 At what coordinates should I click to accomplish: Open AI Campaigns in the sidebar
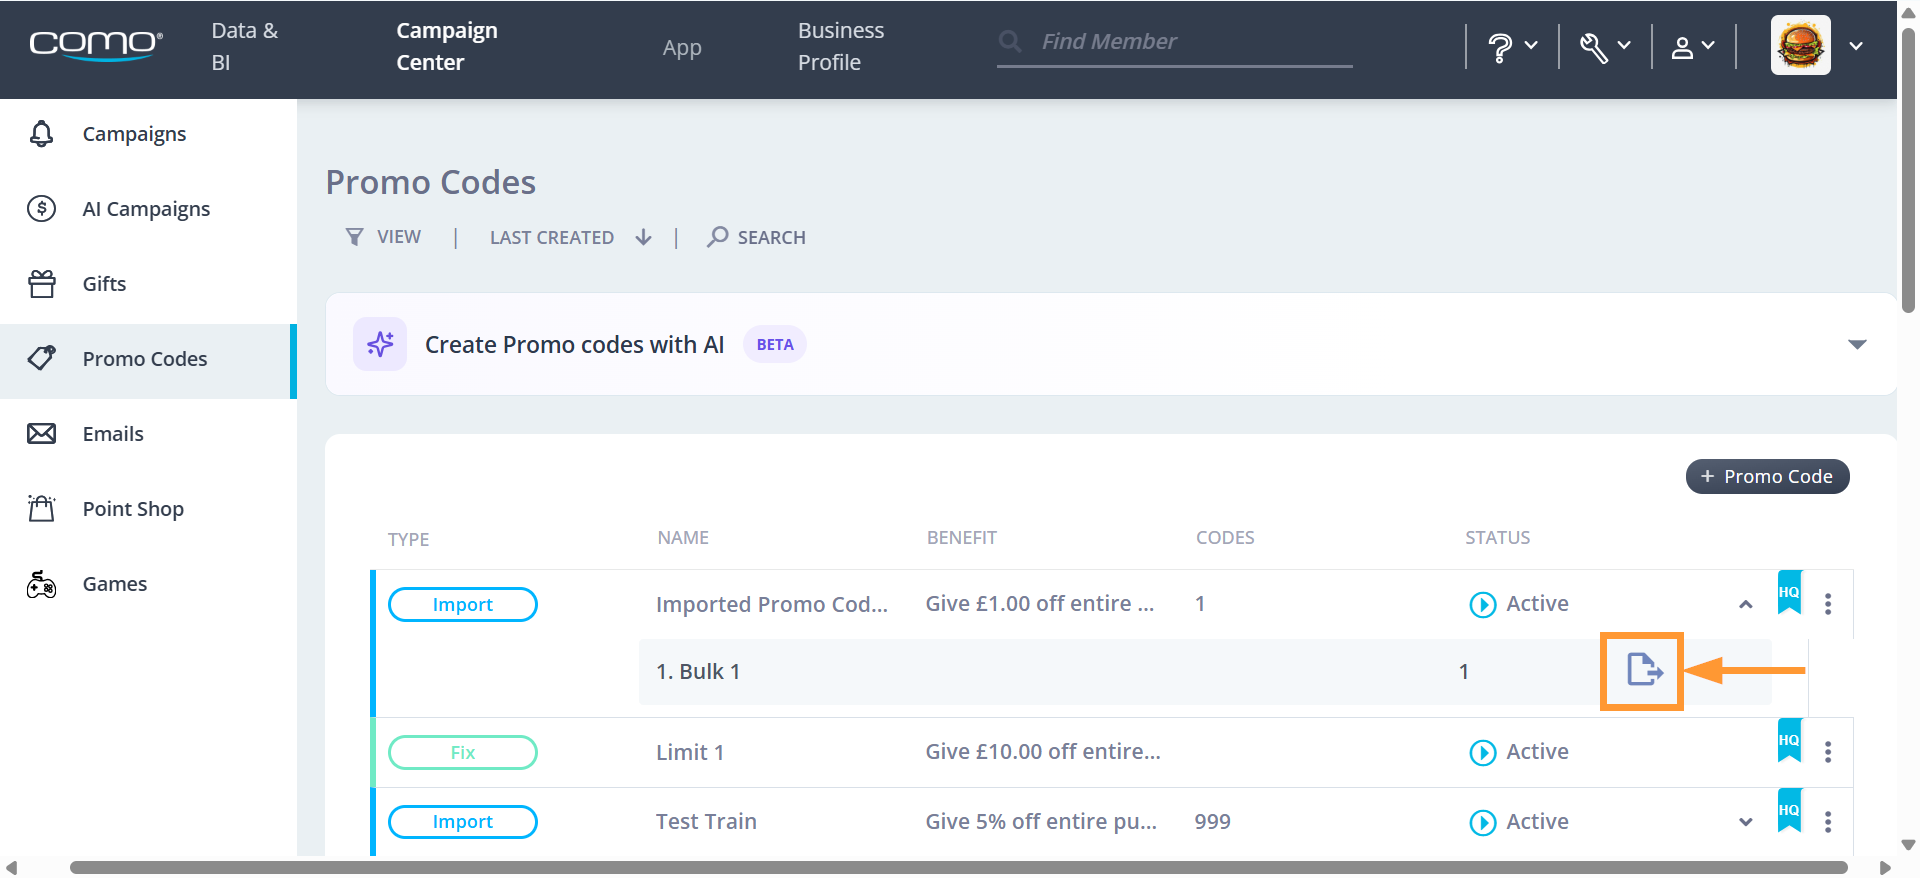pos(148,209)
